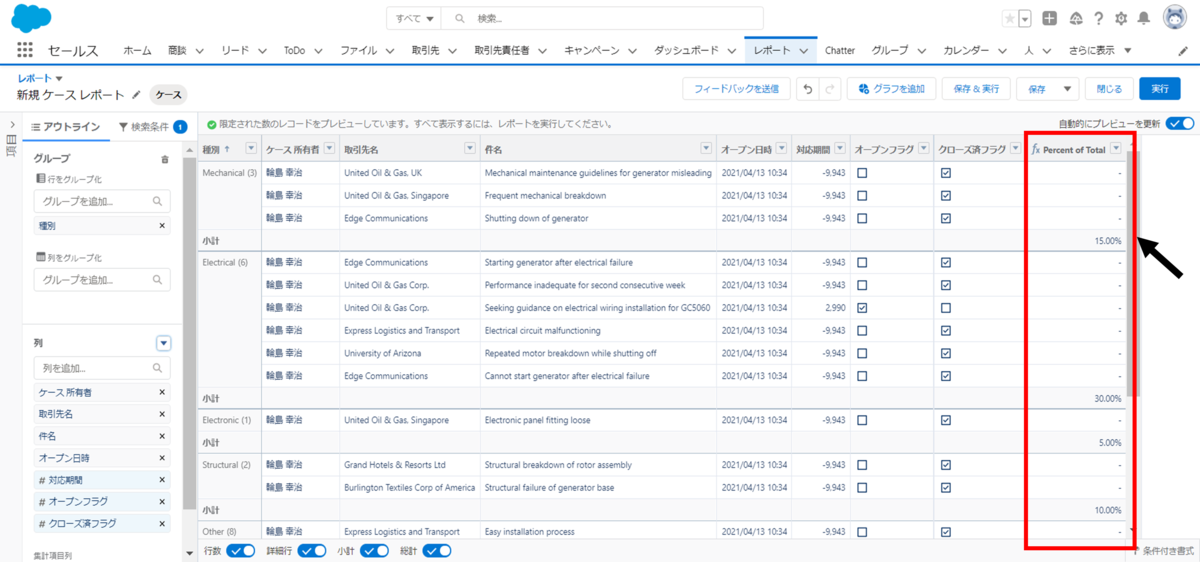
Task: Open the 種別 column header menu
Action: pyautogui.click(x=250, y=149)
